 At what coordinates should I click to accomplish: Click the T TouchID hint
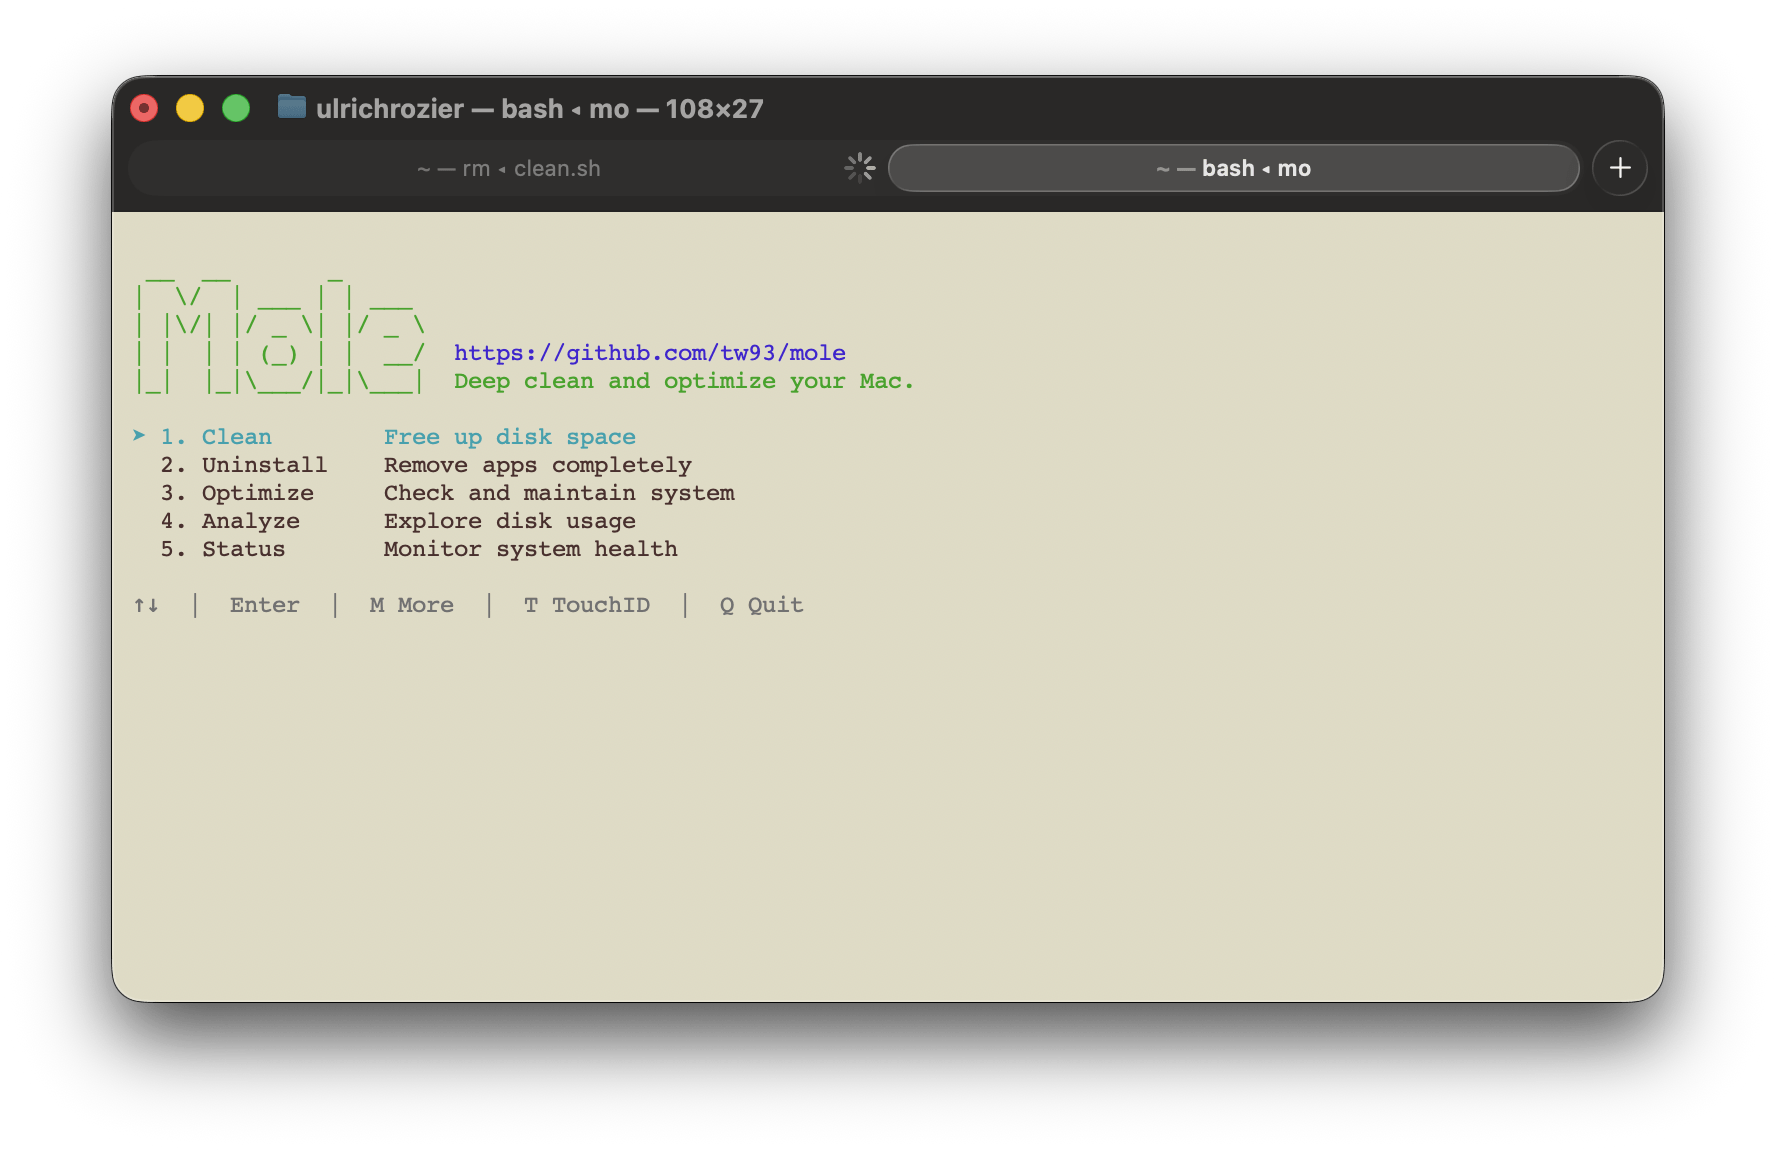tap(587, 605)
